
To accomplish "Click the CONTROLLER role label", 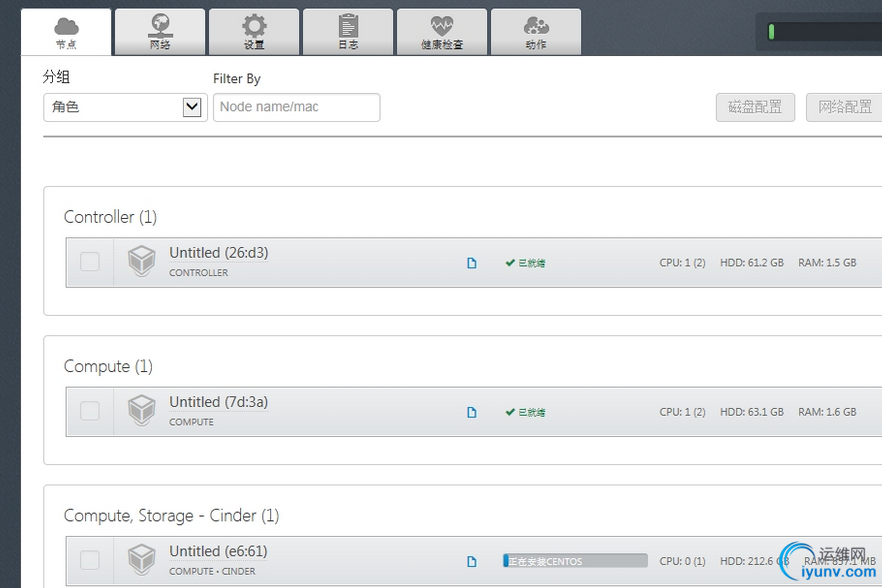I will [199, 273].
